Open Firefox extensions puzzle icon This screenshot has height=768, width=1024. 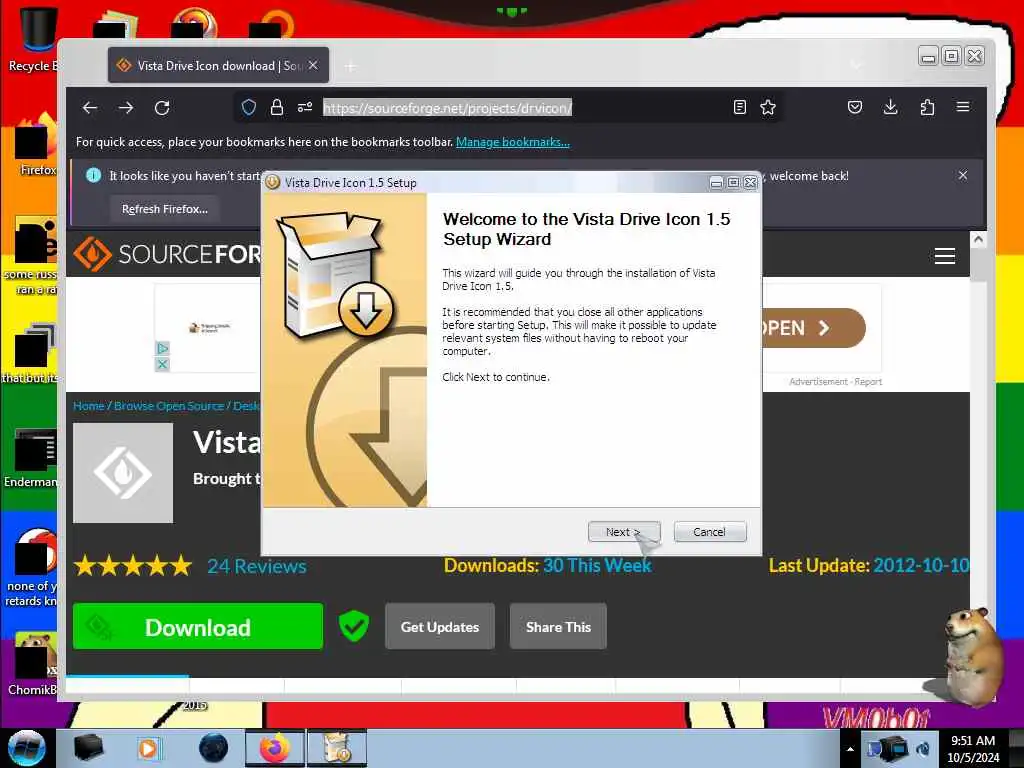(x=927, y=107)
